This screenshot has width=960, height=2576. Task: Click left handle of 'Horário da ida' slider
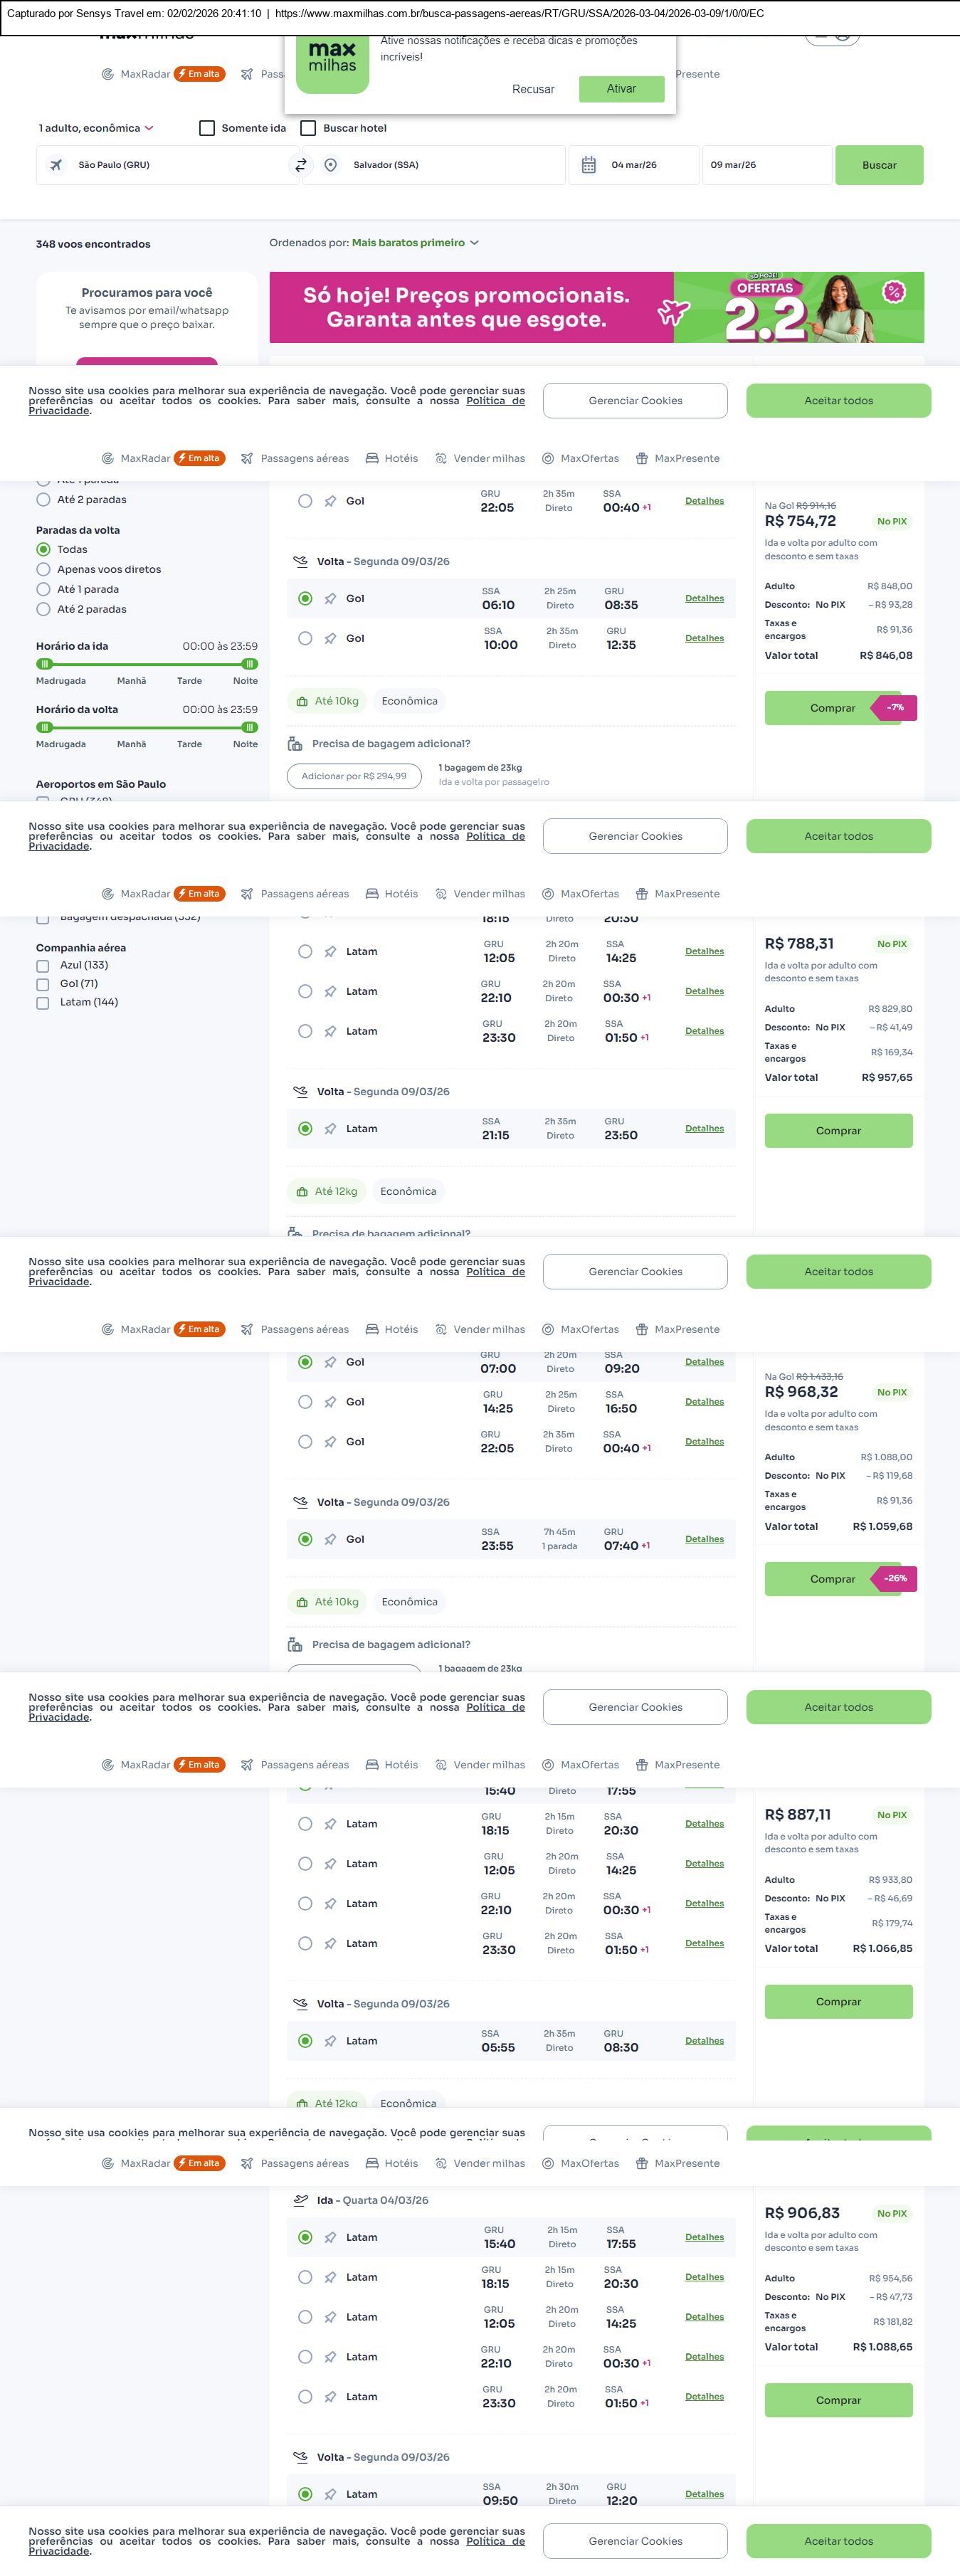[44, 664]
